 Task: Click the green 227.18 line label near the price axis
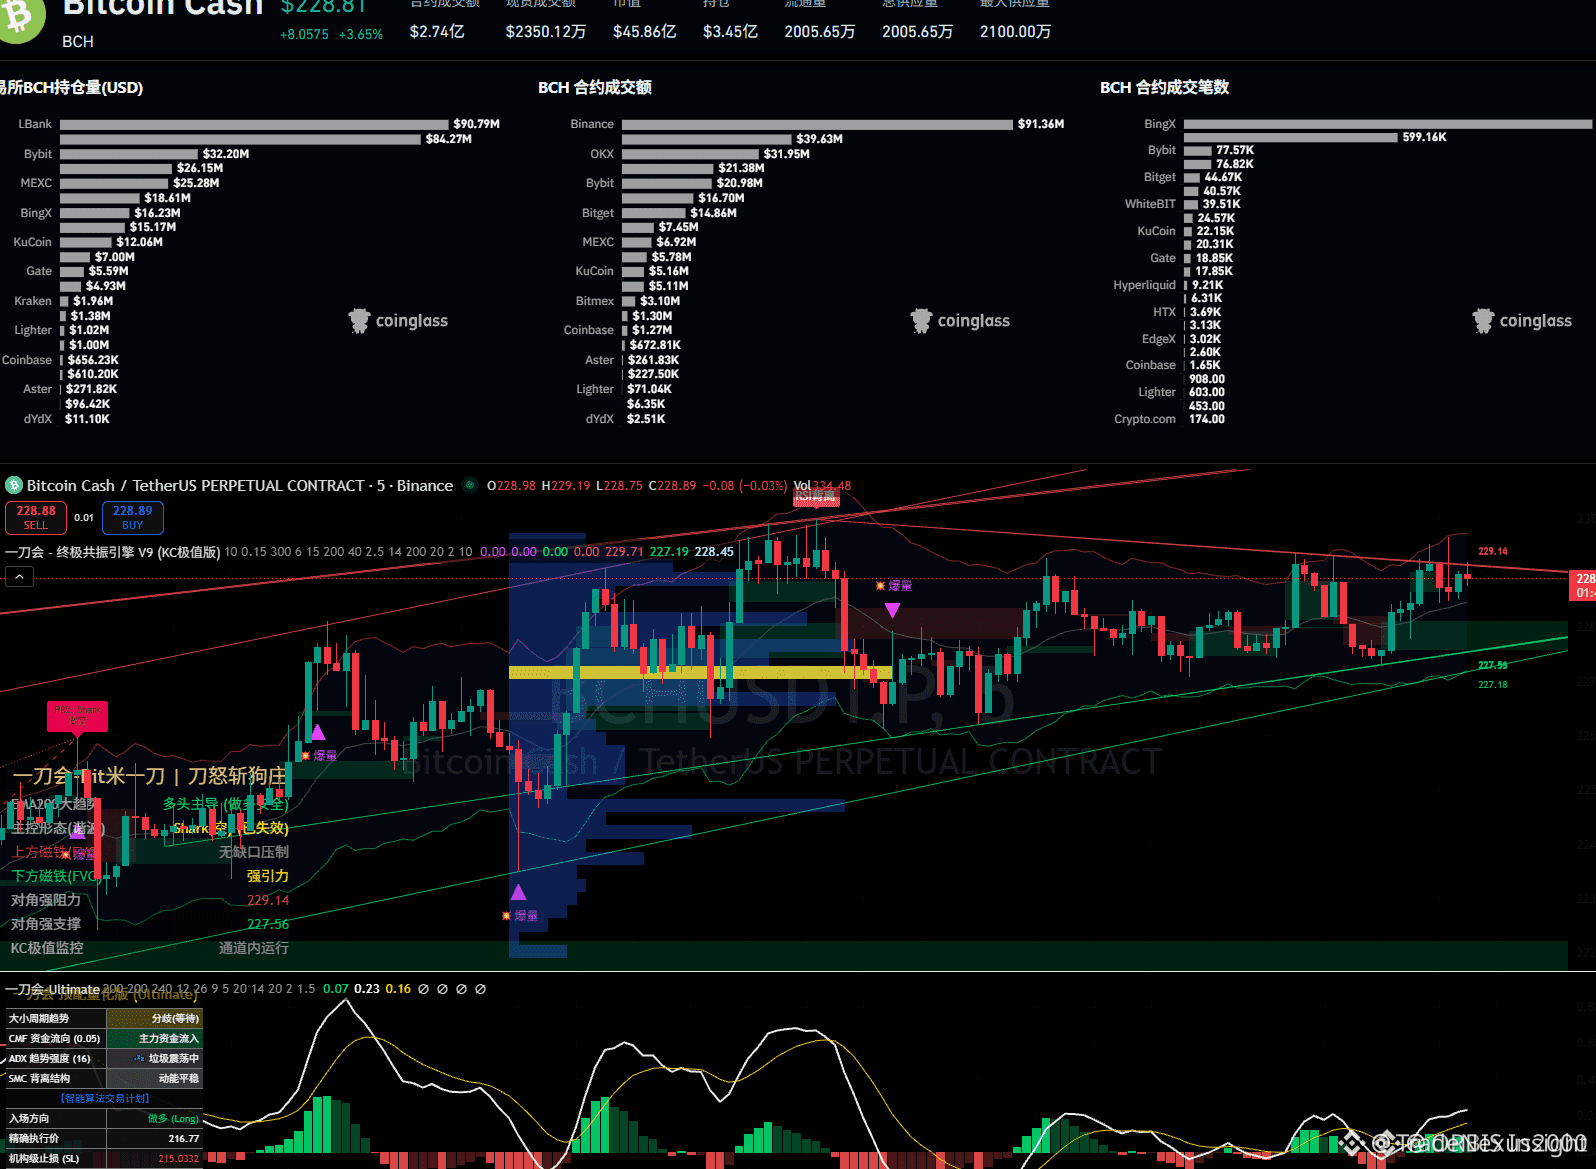pyautogui.click(x=1493, y=685)
